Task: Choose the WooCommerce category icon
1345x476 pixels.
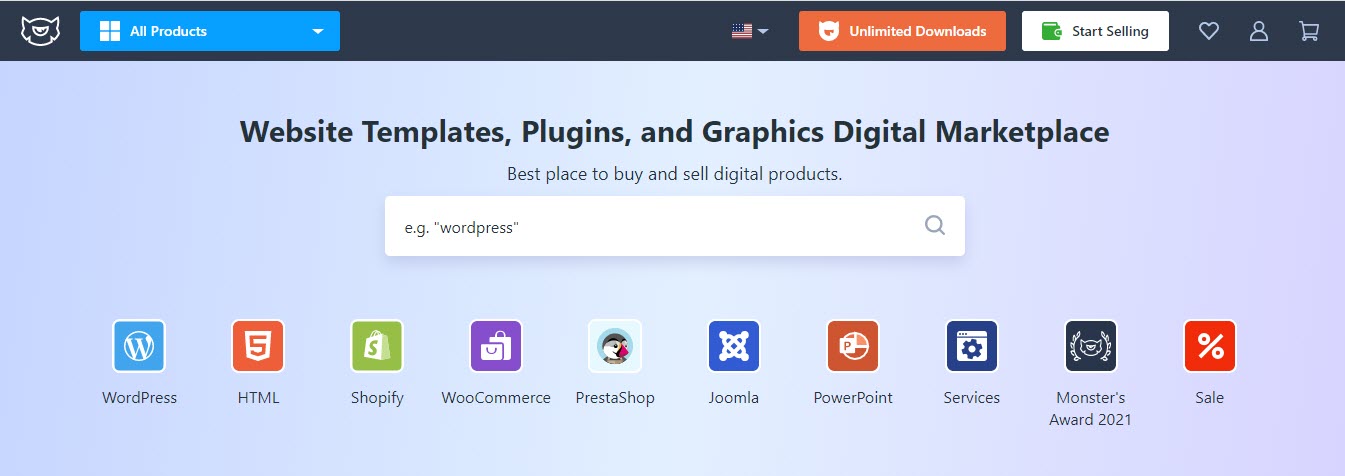Action: pos(496,346)
